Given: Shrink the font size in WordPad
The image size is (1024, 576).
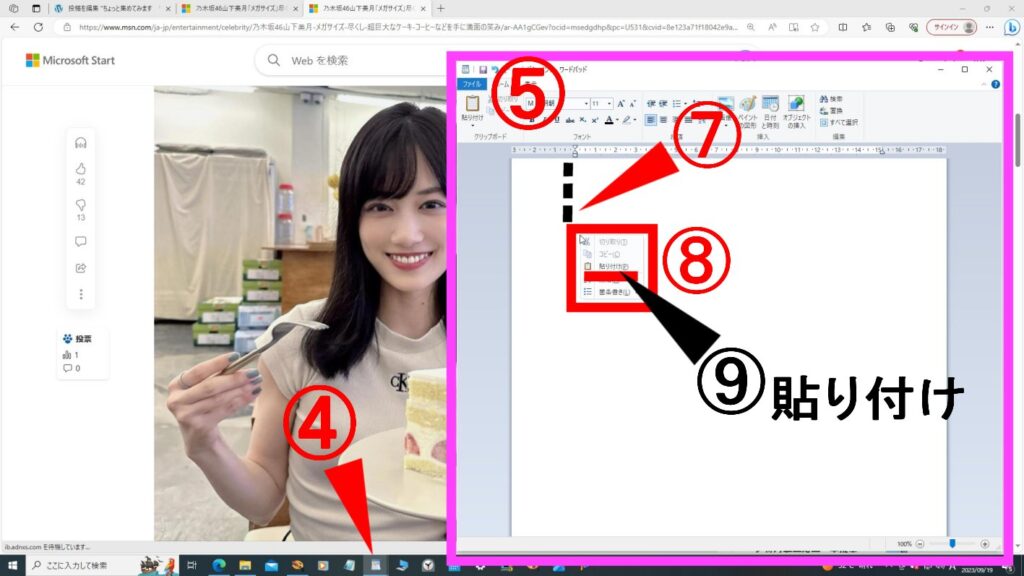Looking at the screenshot, I should tap(632, 104).
